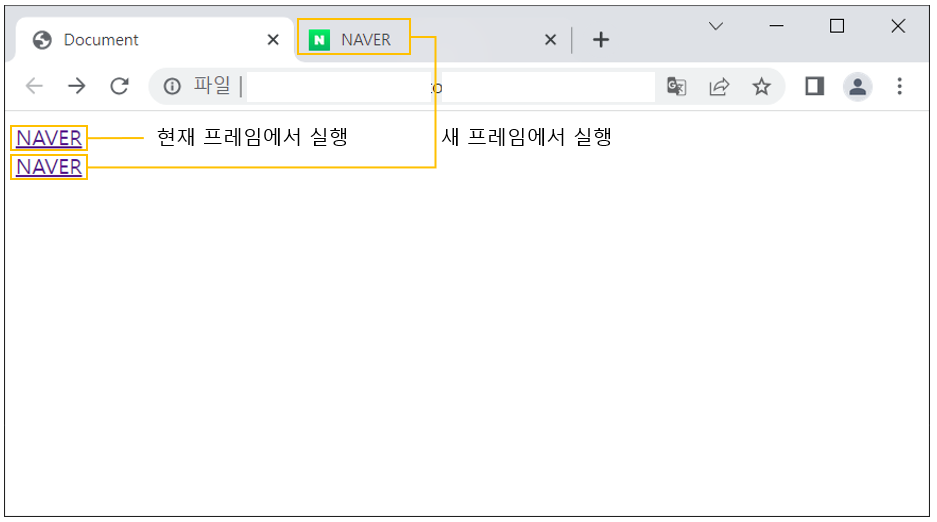Minimize the browser window
This screenshot has width=937, height=522.
point(776,26)
